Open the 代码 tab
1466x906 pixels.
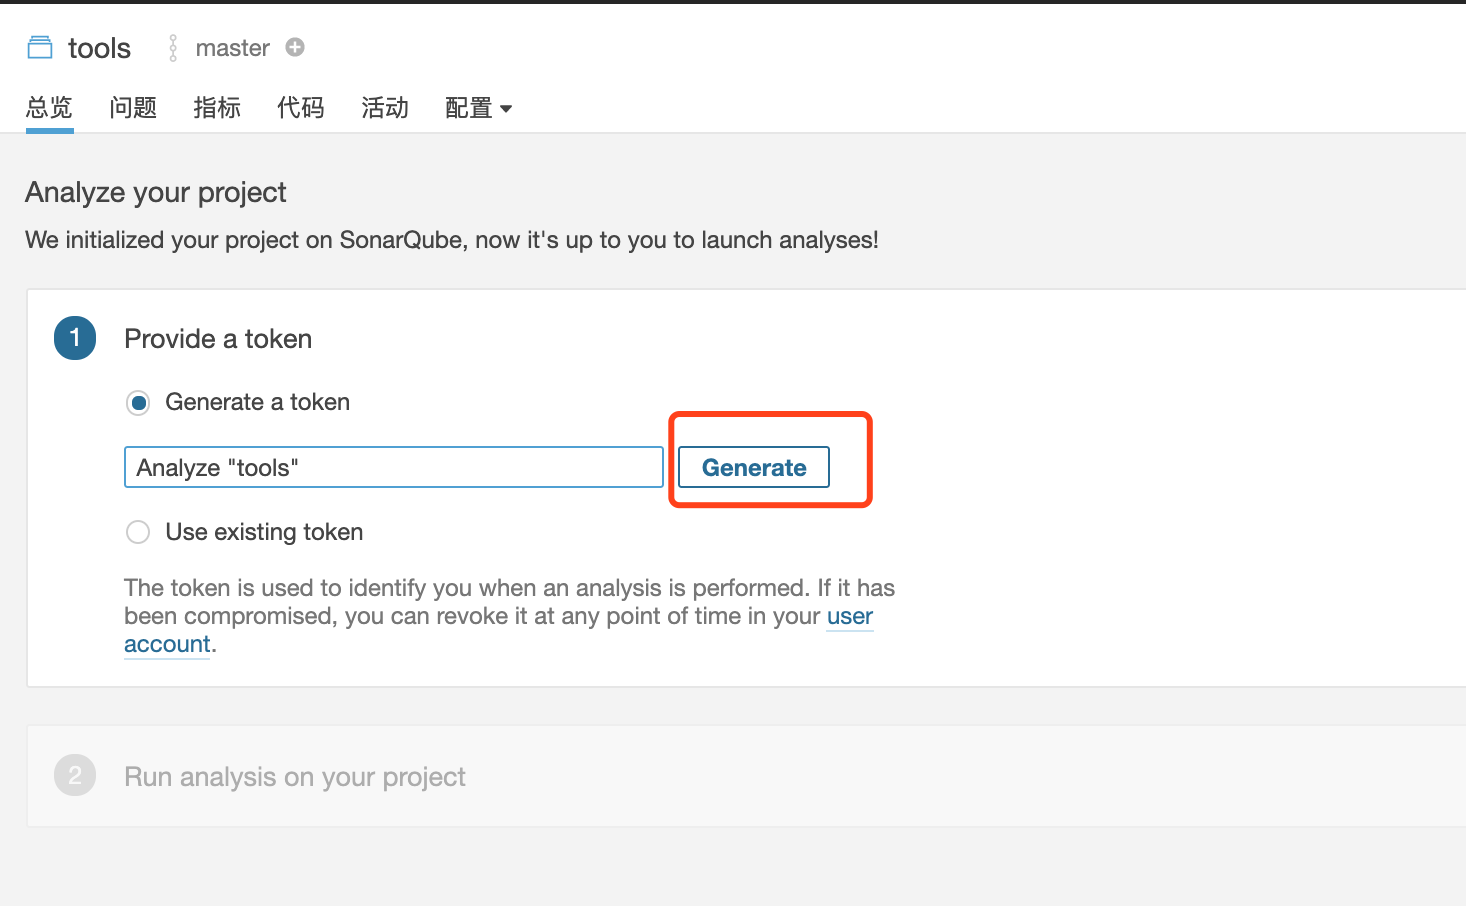(x=301, y=108)
